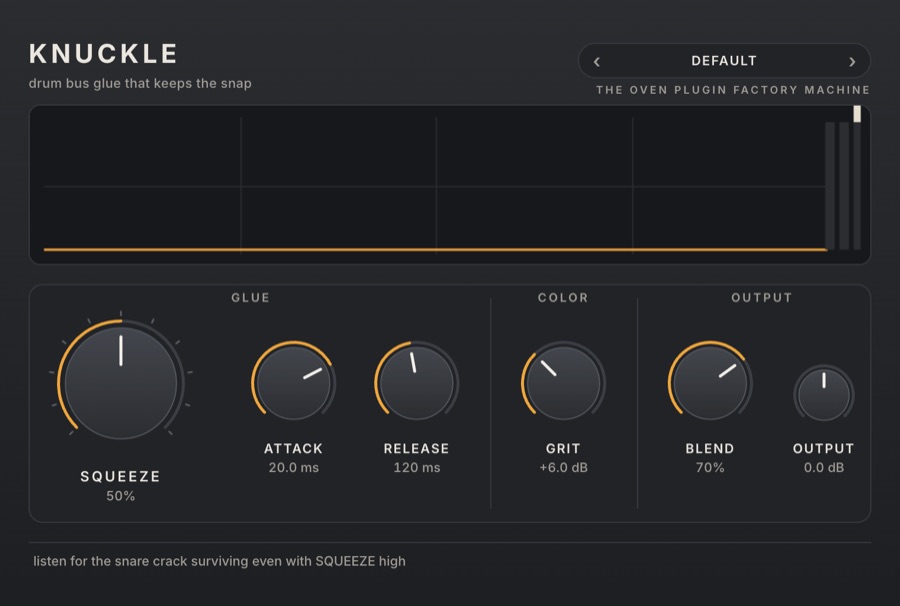The height and width of the screenshot is (606, 900).
Task: Click the KNUCKLE plugin title
Action: coord(103,54)
